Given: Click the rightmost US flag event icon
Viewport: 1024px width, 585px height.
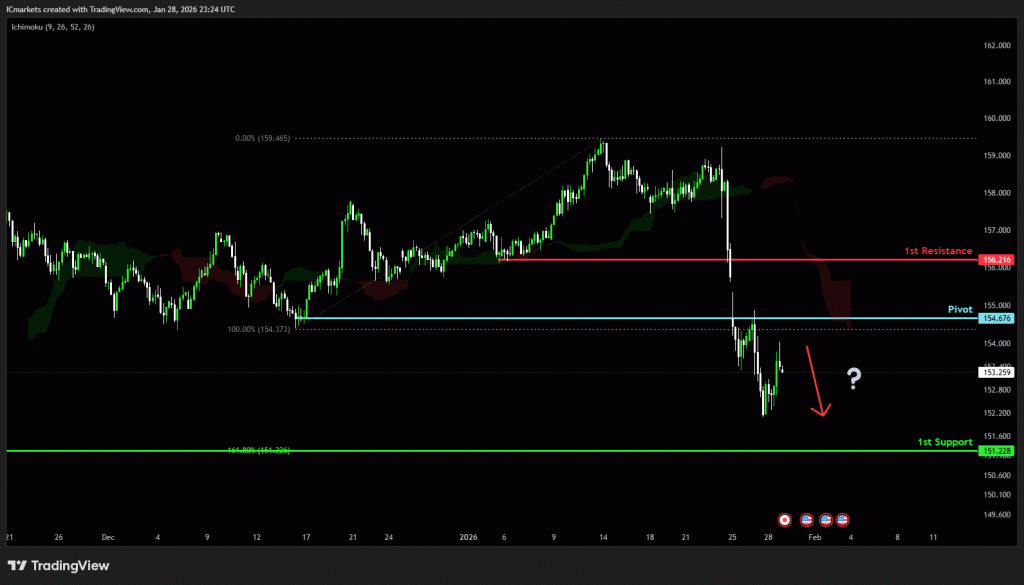Looking at the screenshot, I should coord(843,519).
